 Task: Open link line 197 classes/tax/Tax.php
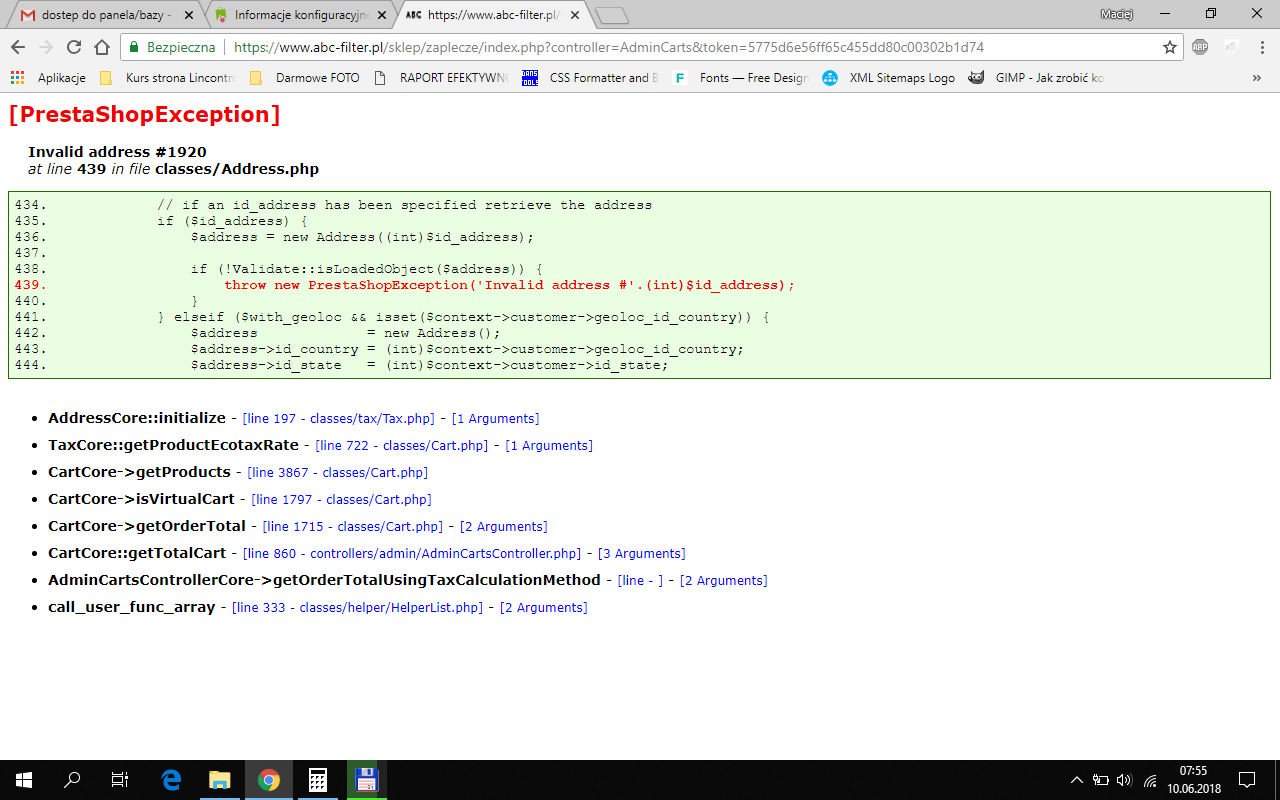click(338, 419)
